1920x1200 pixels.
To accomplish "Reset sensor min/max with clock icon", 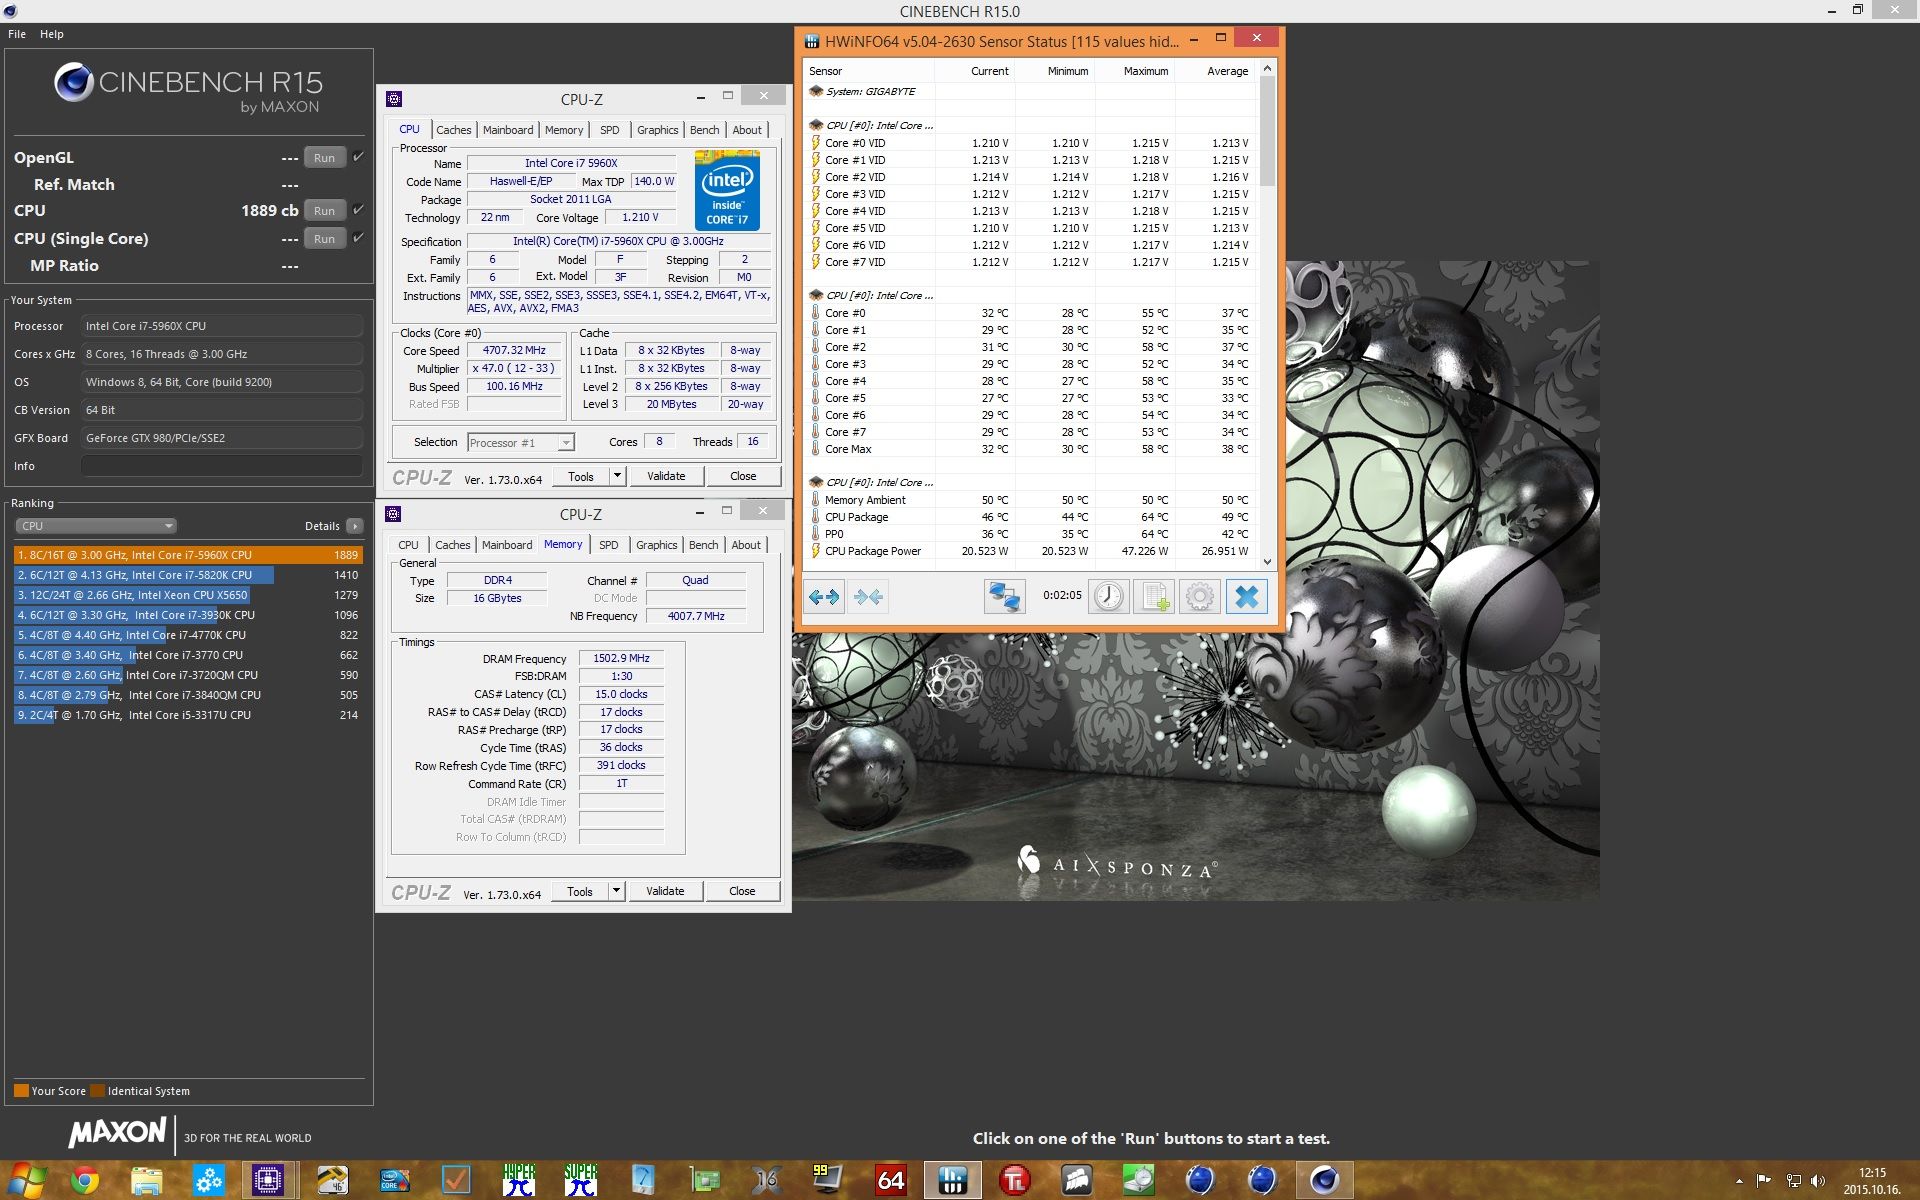I will tap(1108, 597).
